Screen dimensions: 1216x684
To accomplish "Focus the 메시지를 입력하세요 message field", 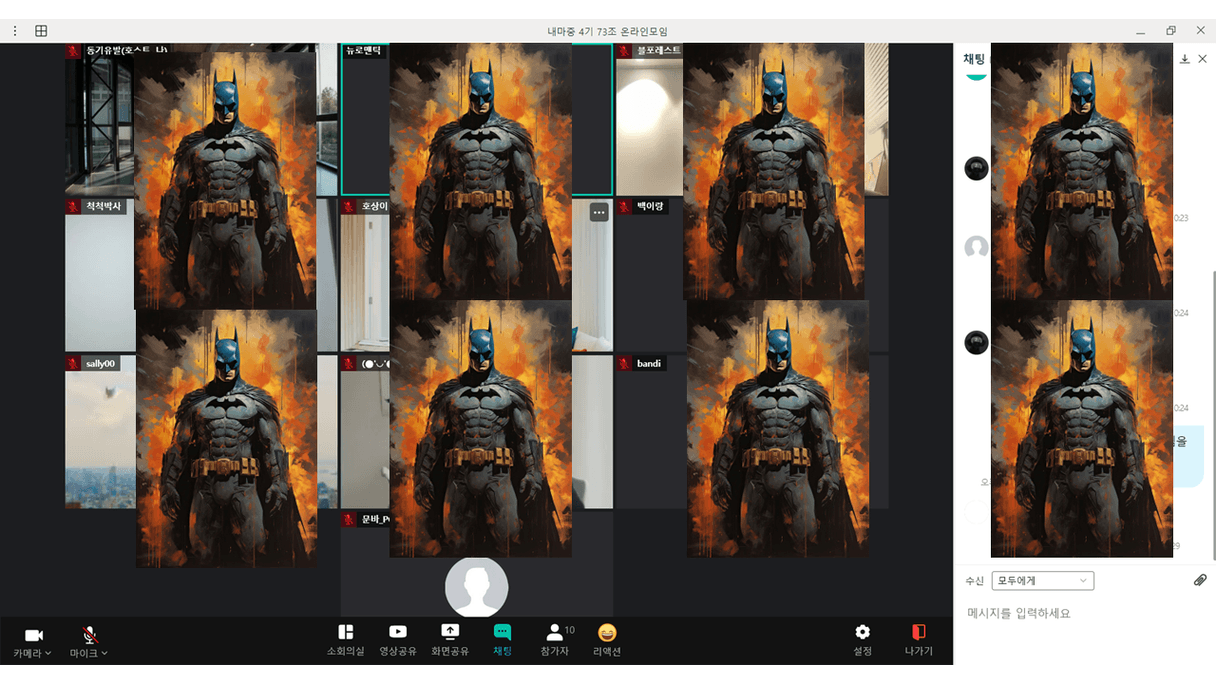I will click(x=1085, y=613).
